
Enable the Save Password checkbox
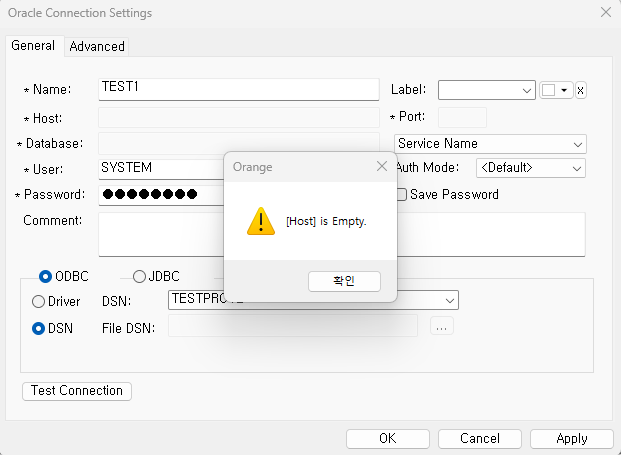click(x=401, y=194)
